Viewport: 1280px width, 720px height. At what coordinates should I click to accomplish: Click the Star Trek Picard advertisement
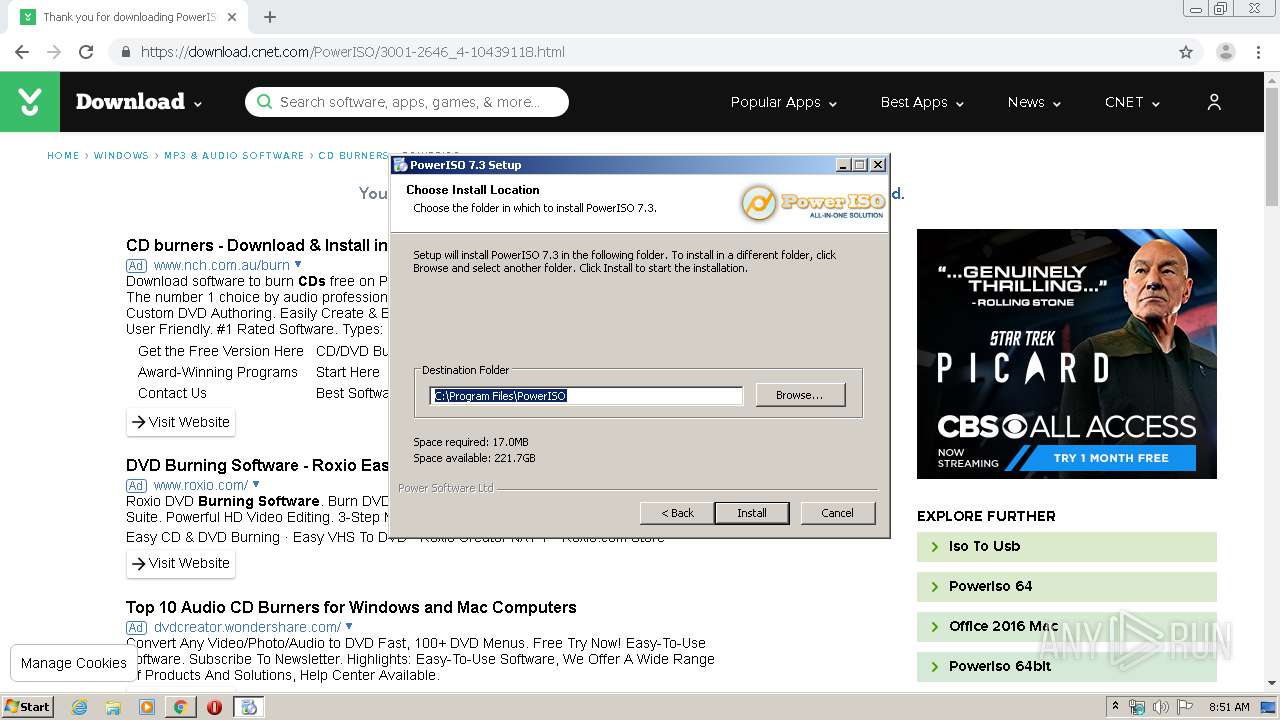pyautogui.click(x=1067, y=354)
